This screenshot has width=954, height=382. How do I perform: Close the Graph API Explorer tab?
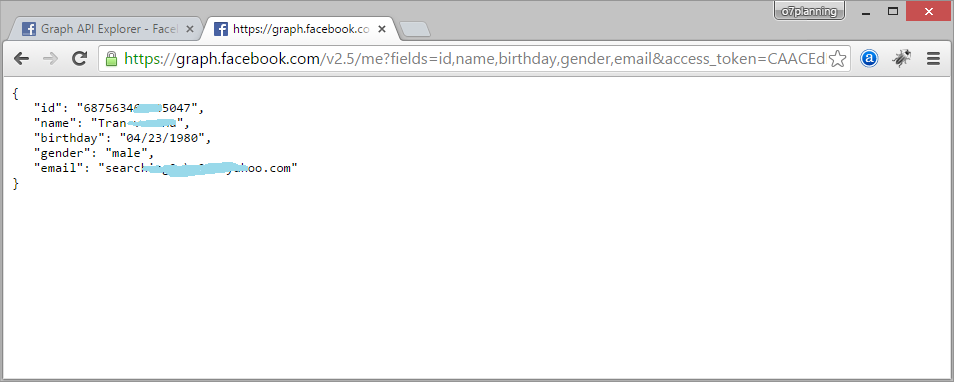[x=189, y=29]
